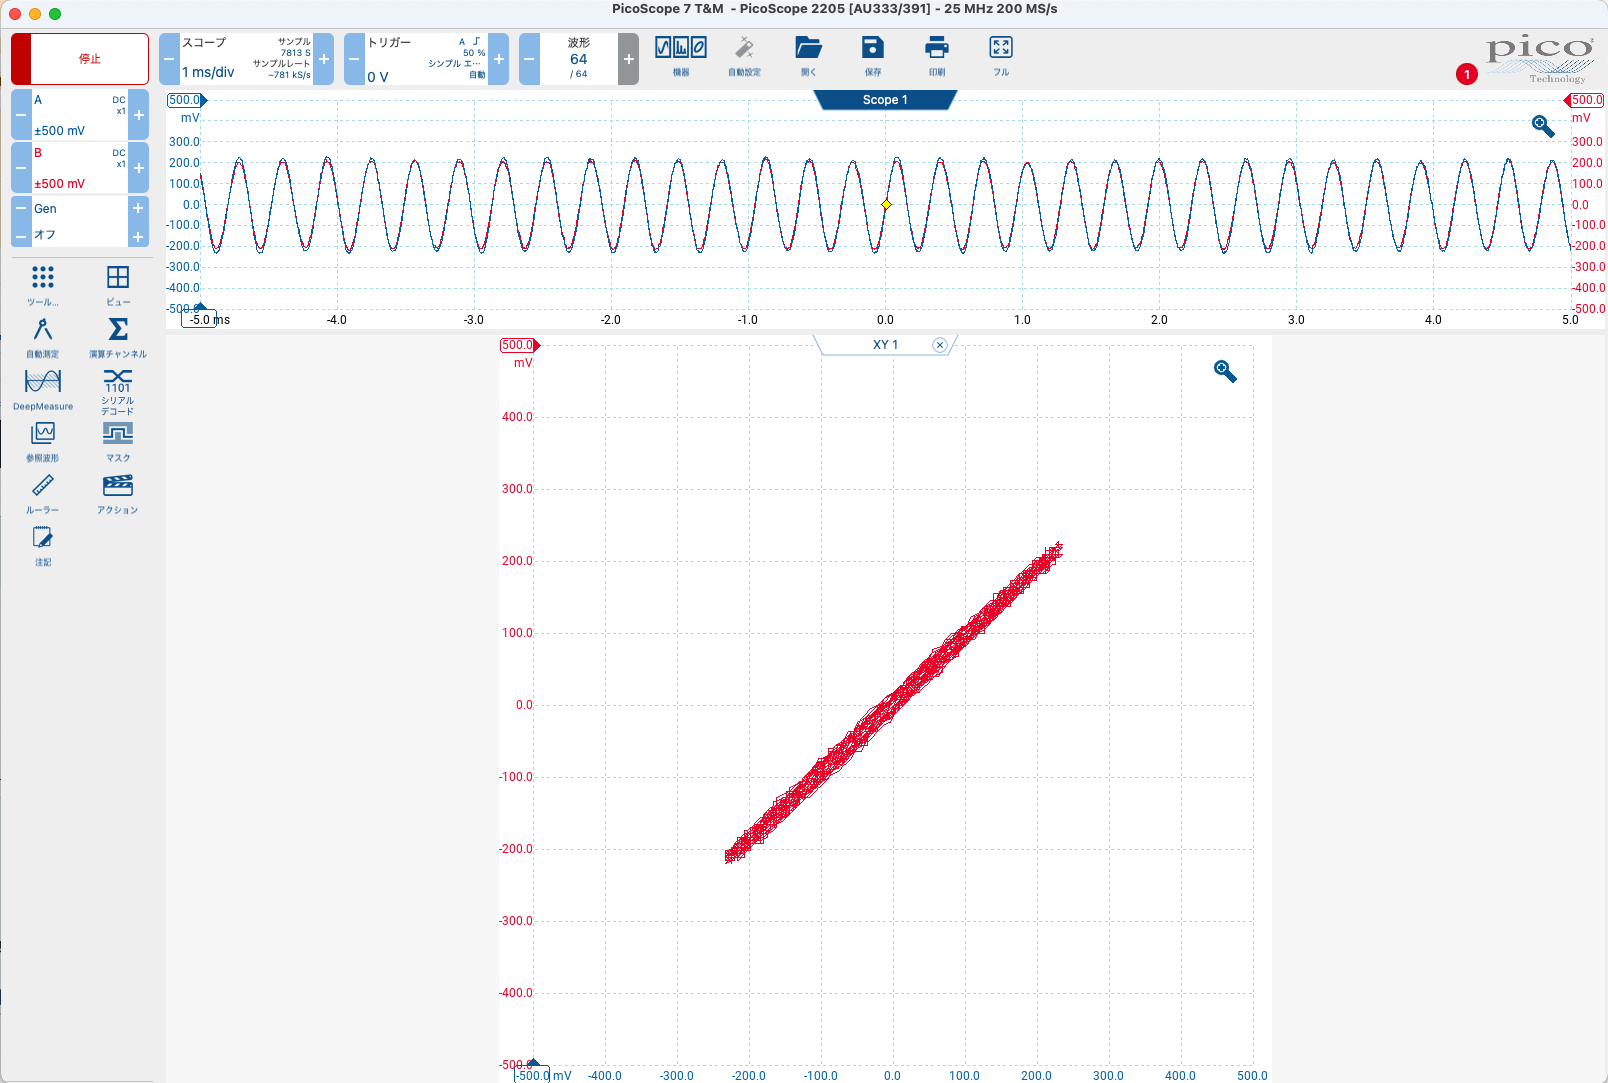Open the シリアルデコード serial decoding tool
This screenshot has width=1608, height=1083.
point(118,390)
